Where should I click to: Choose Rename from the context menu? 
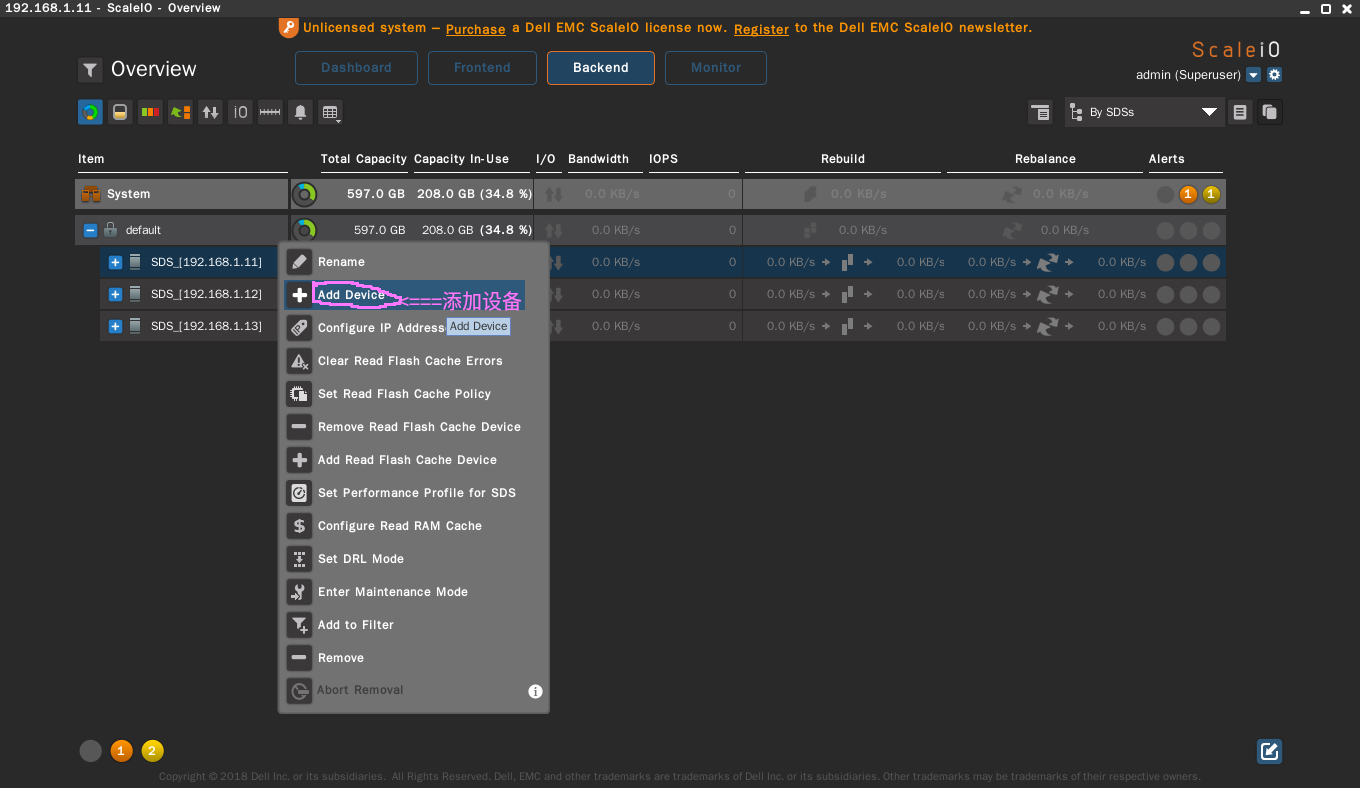(414, 262)
